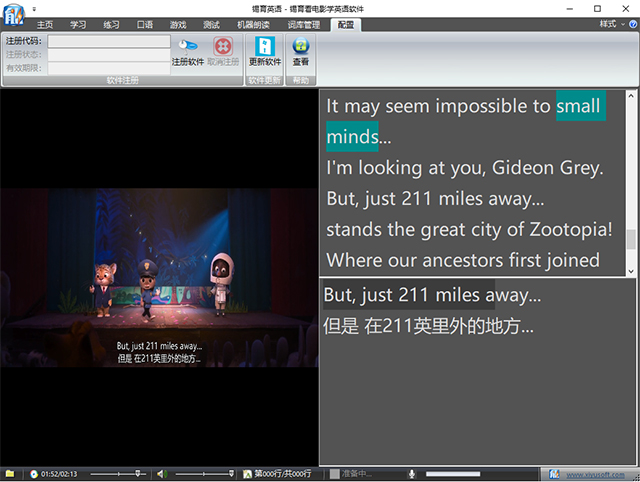The height and width of the screenshot is (482, 640).
Task: Click the subtitle list scroll-up arrow
Action: (x=631, y=96)
